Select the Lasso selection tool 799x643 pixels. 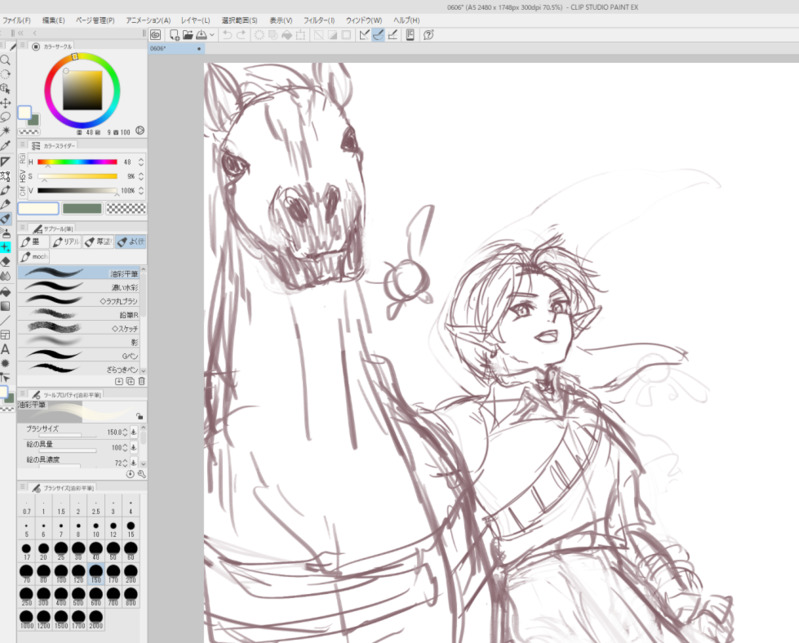pyautogui.click(x=5, y=117)
